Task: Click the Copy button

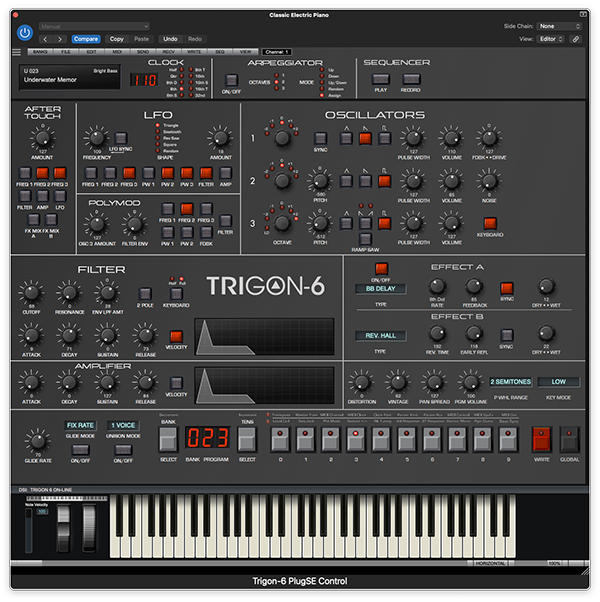Action: coord(117,39)
